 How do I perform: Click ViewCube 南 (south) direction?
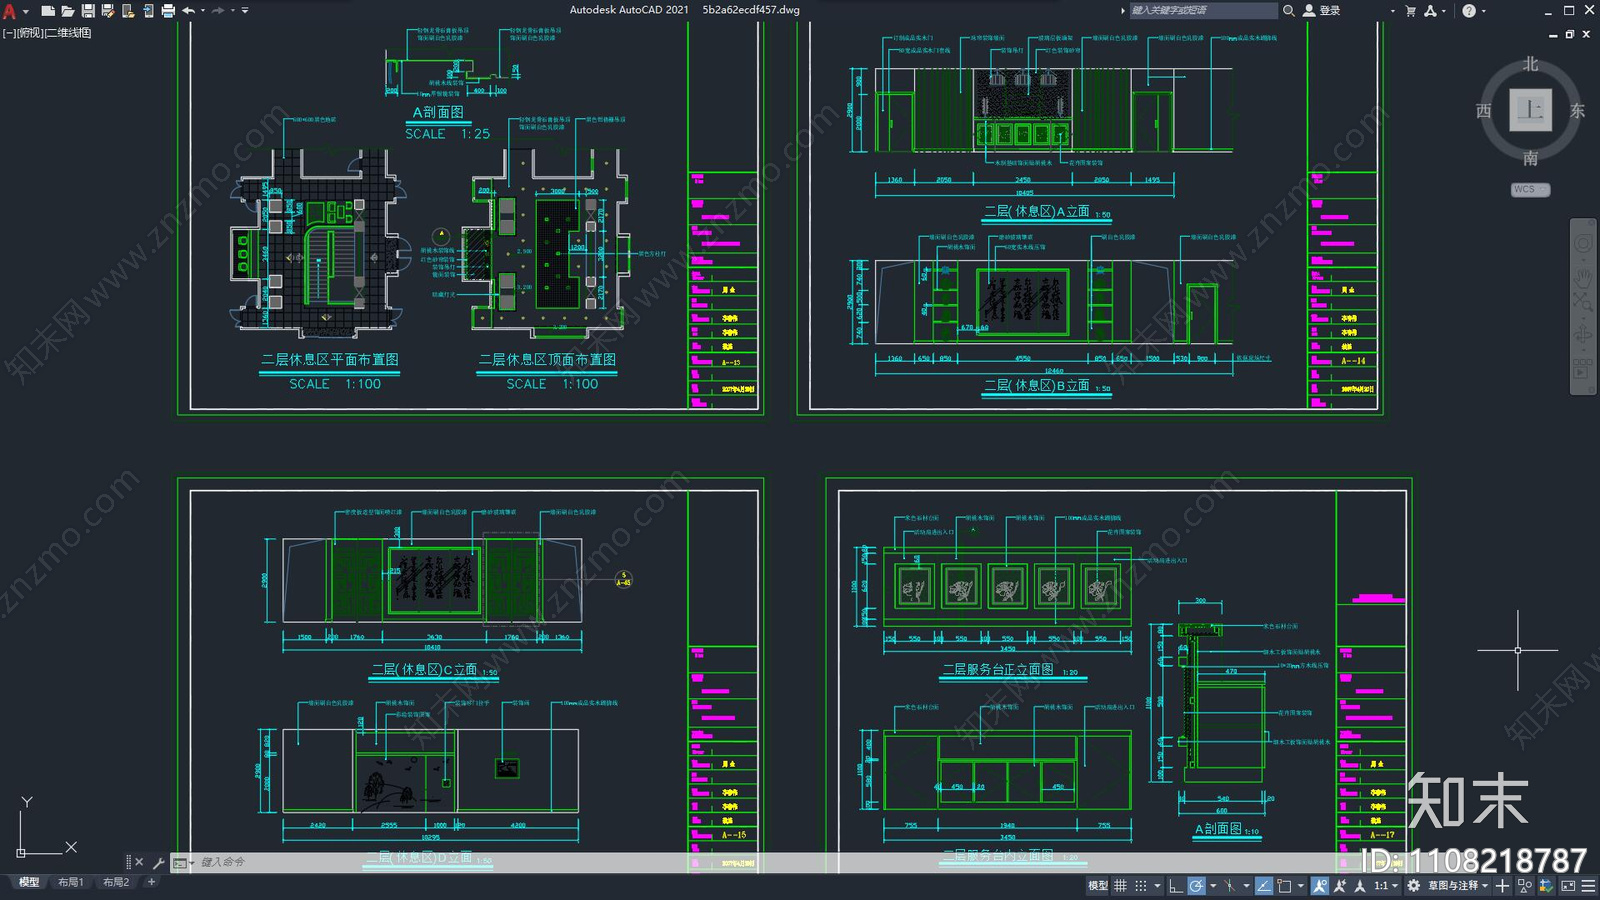pos(1530,158)
